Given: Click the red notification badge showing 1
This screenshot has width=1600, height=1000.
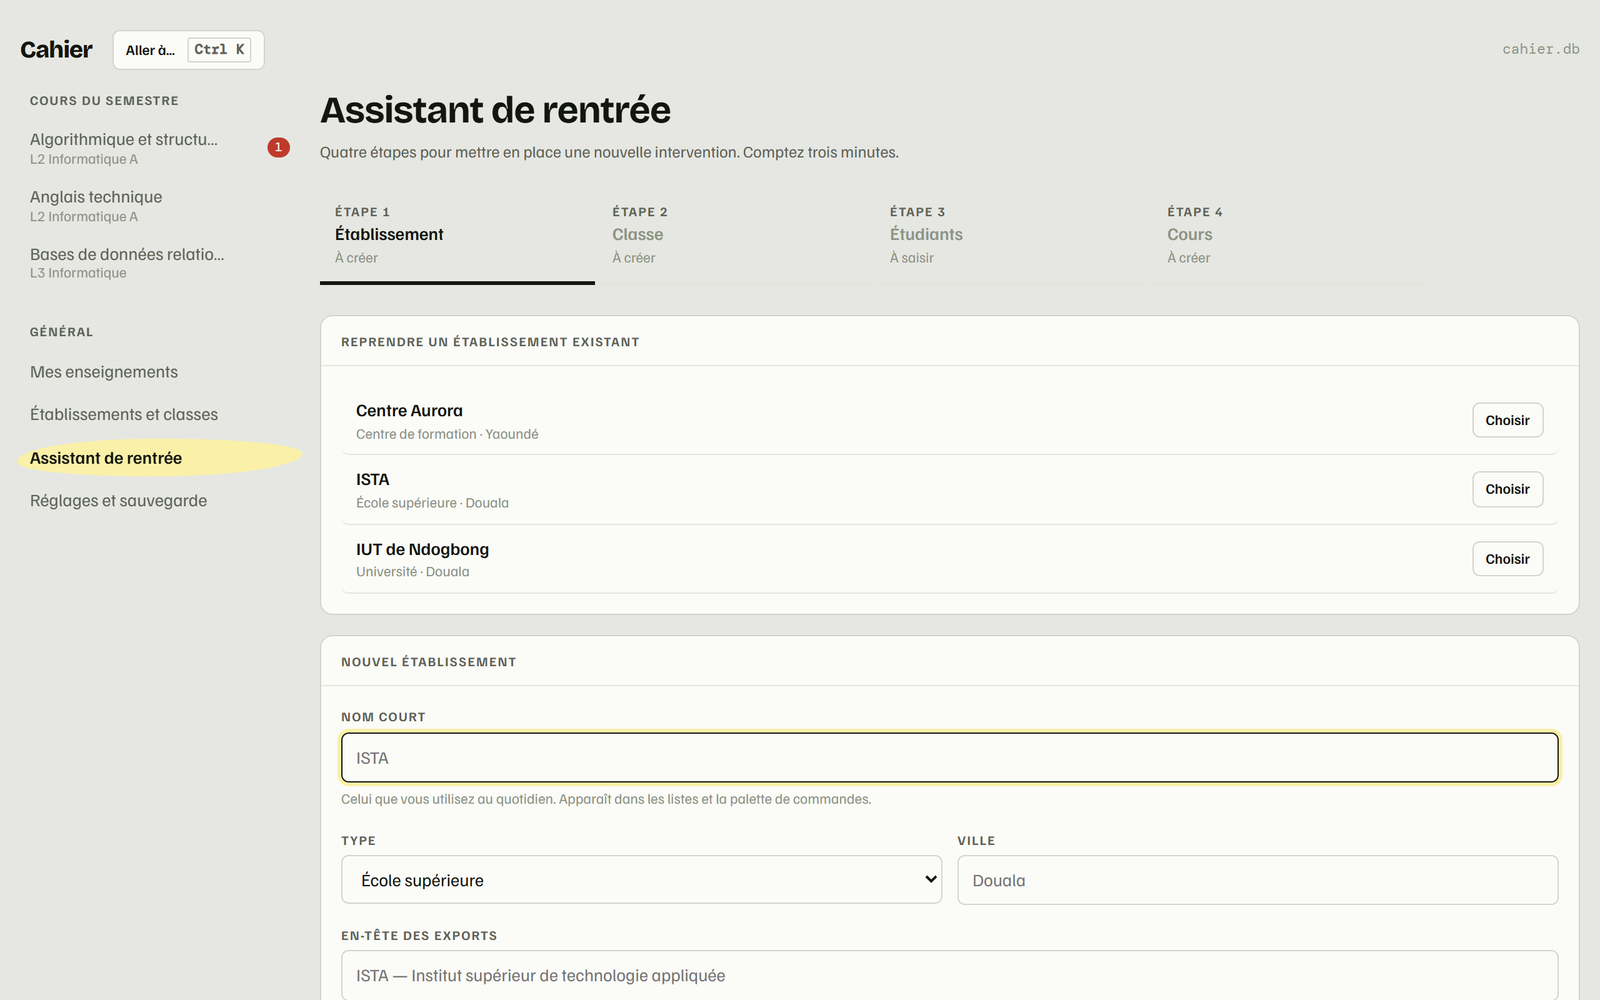Looking at the screenshot, I should (x=278, y=147).
